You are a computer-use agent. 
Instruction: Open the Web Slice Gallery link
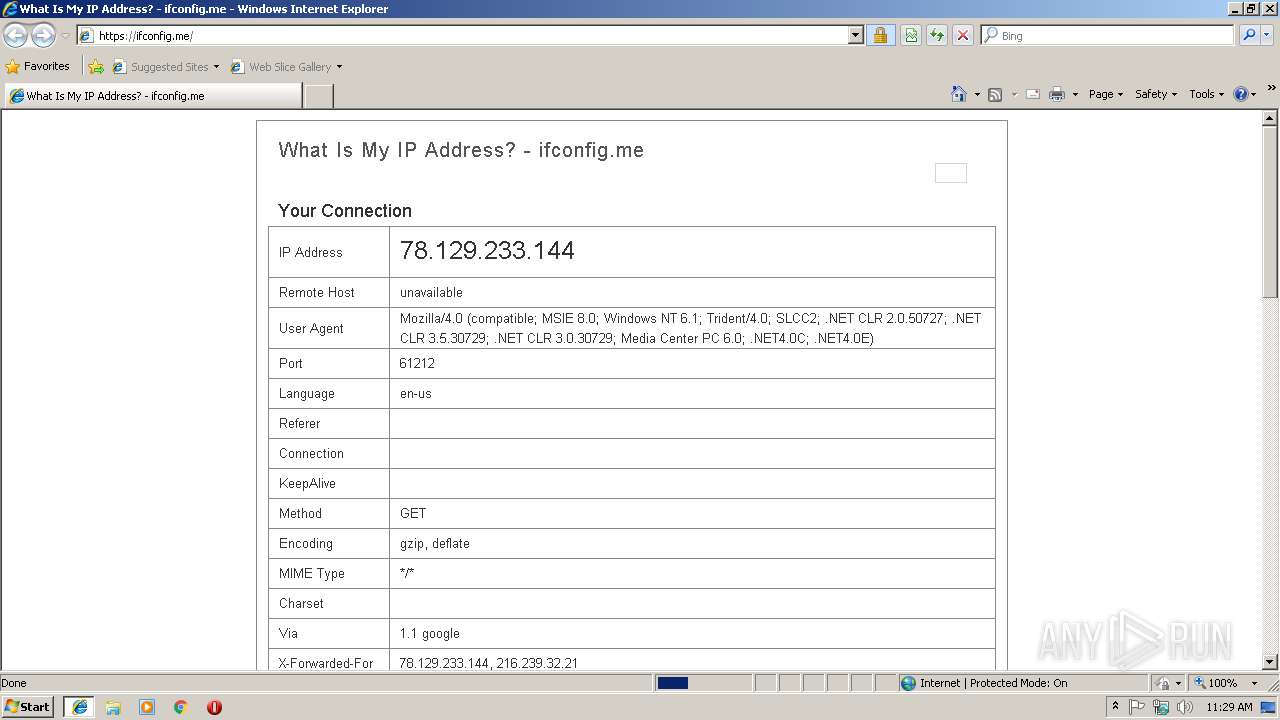(x=281, y=67)
